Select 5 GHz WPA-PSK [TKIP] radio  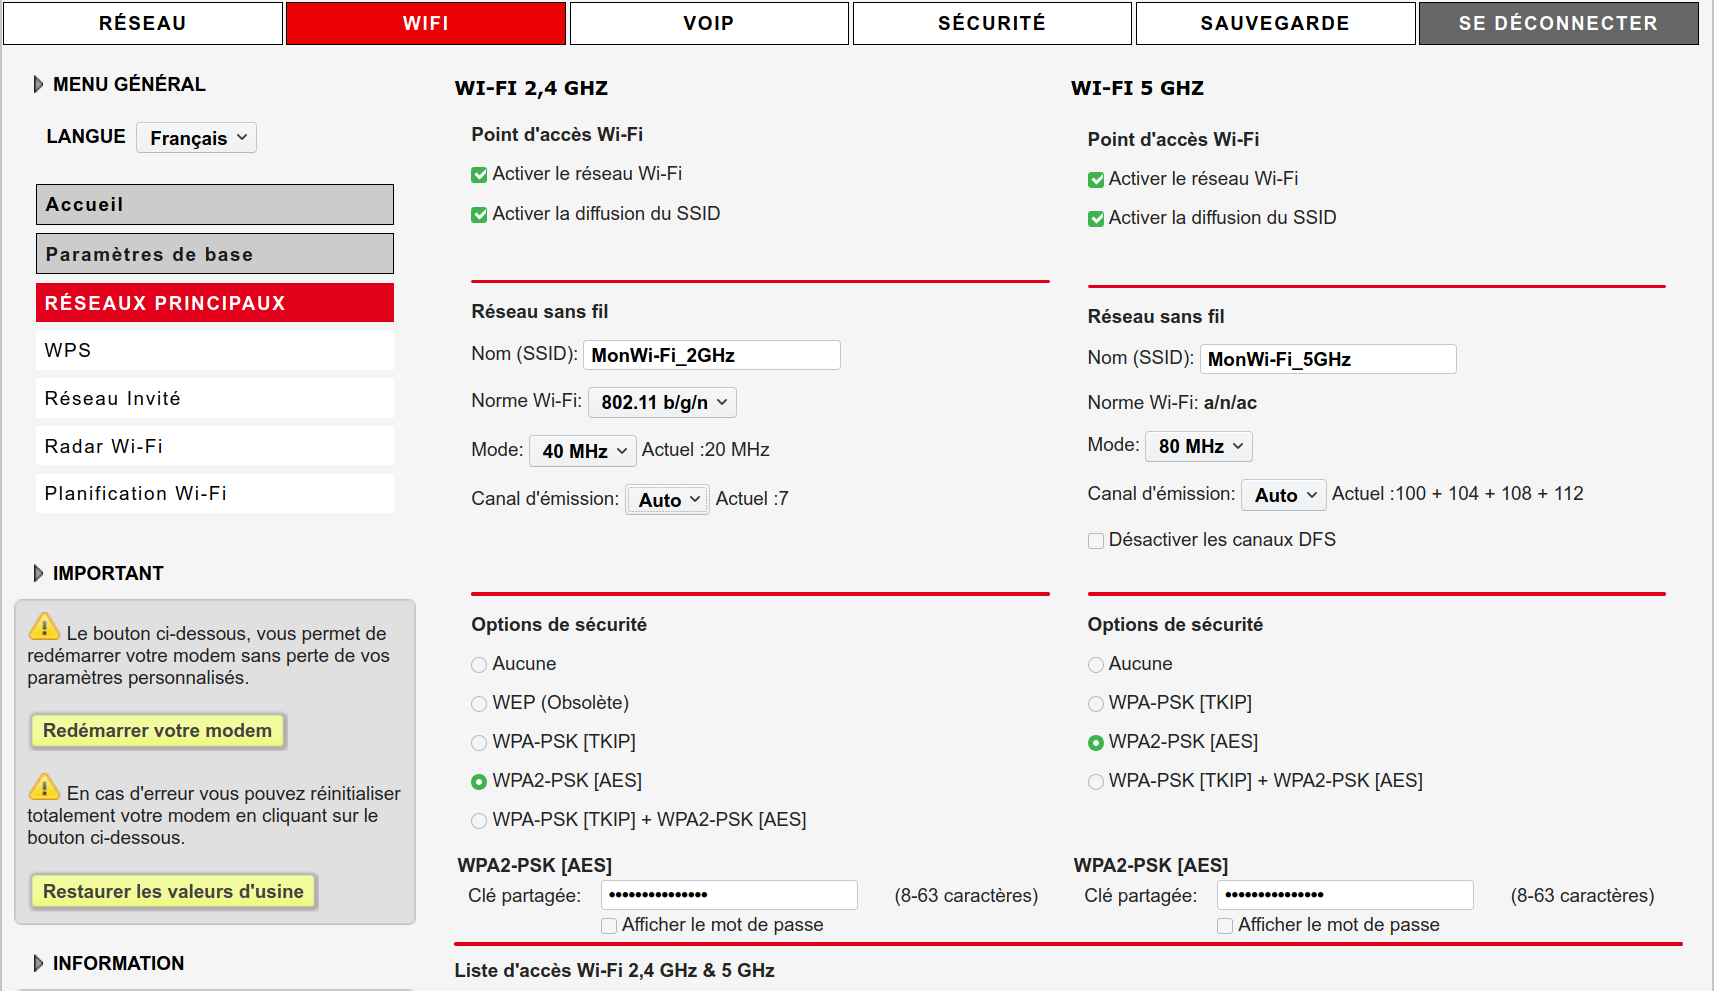click(x=1096, y=704)
